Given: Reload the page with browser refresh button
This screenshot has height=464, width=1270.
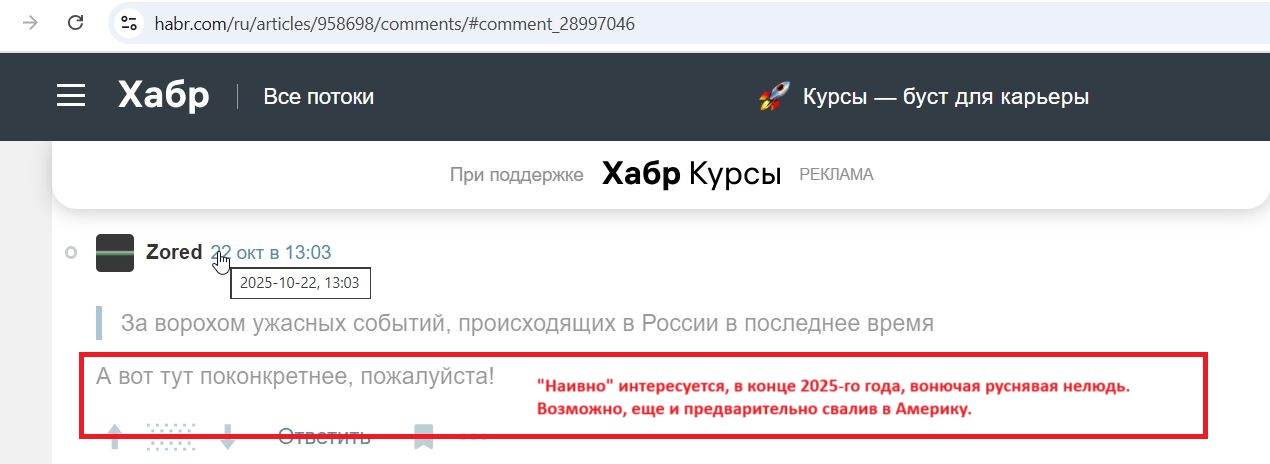Looking at the screenshot, I should pyautogui.click(x=75, y=22).
